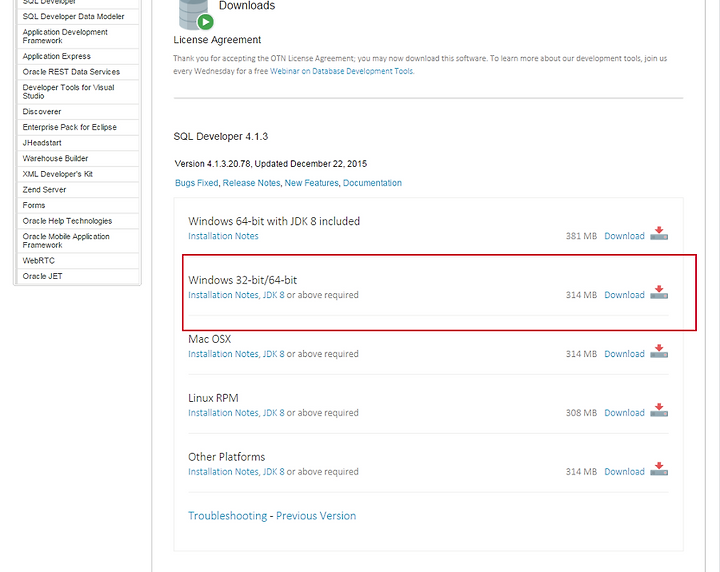Image resolution: width=720 pixels, height=572 pixels.
Task: Open the Download link for Windows 64-bit with JDK 8
Action: [624, 236]
